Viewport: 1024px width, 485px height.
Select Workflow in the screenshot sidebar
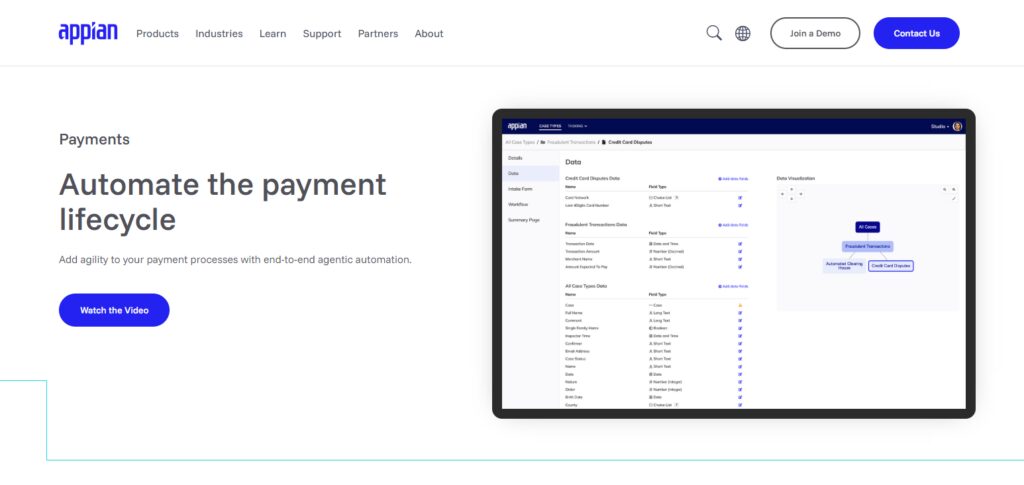tap(531, 204)
